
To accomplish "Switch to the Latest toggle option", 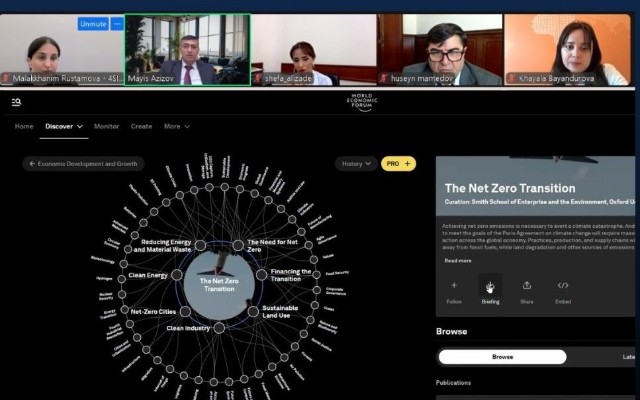I will click(x=629, y=357).
